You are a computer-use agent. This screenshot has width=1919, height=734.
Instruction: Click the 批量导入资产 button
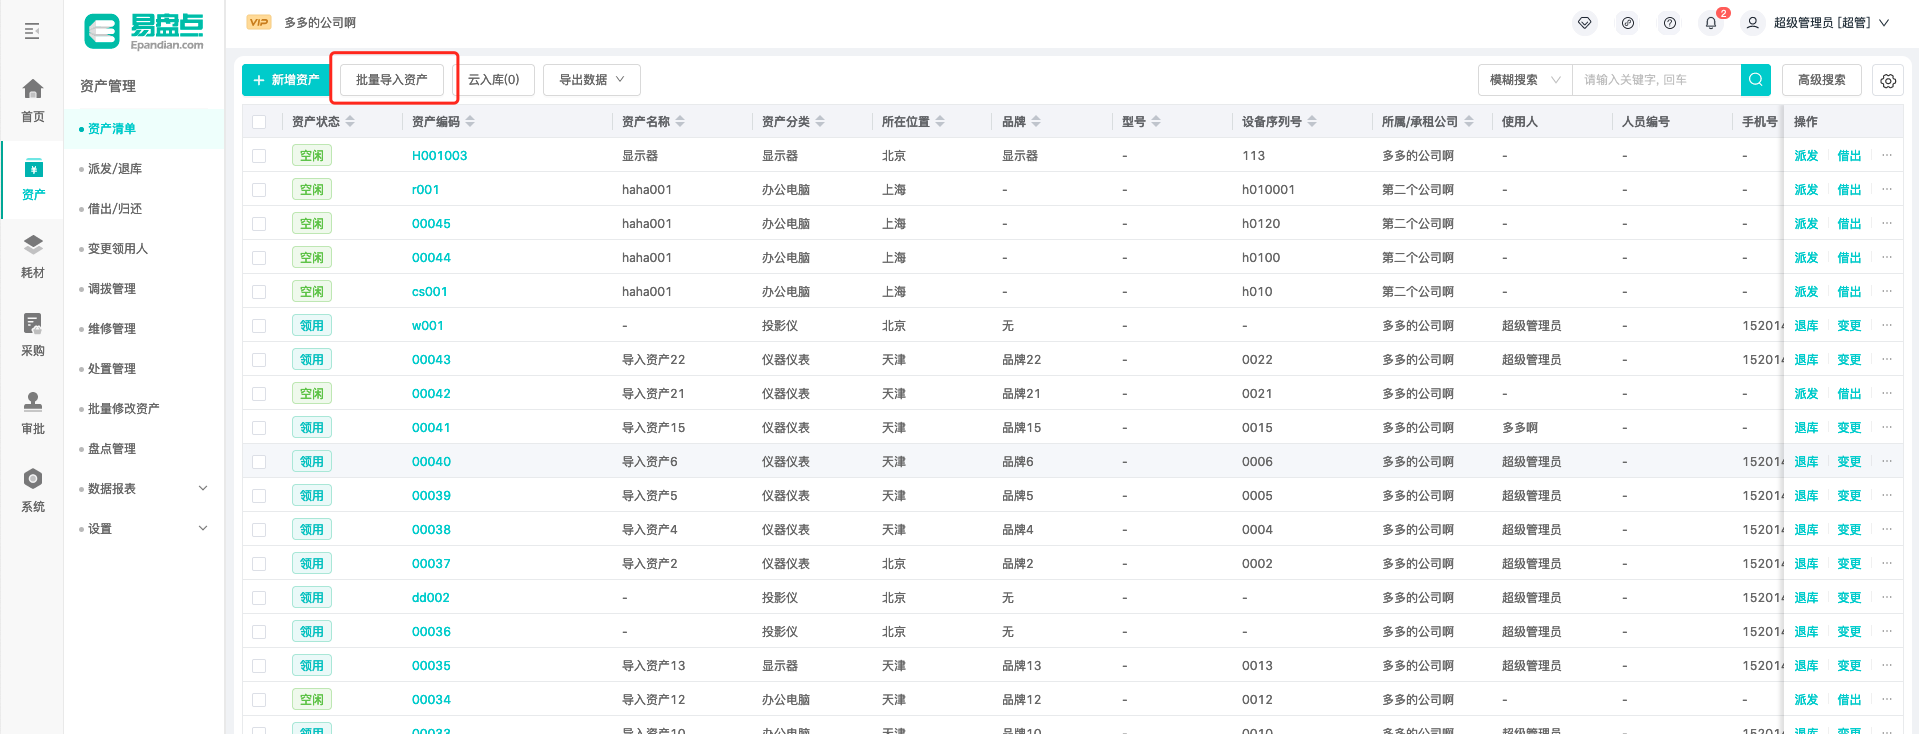click(392, 80)
